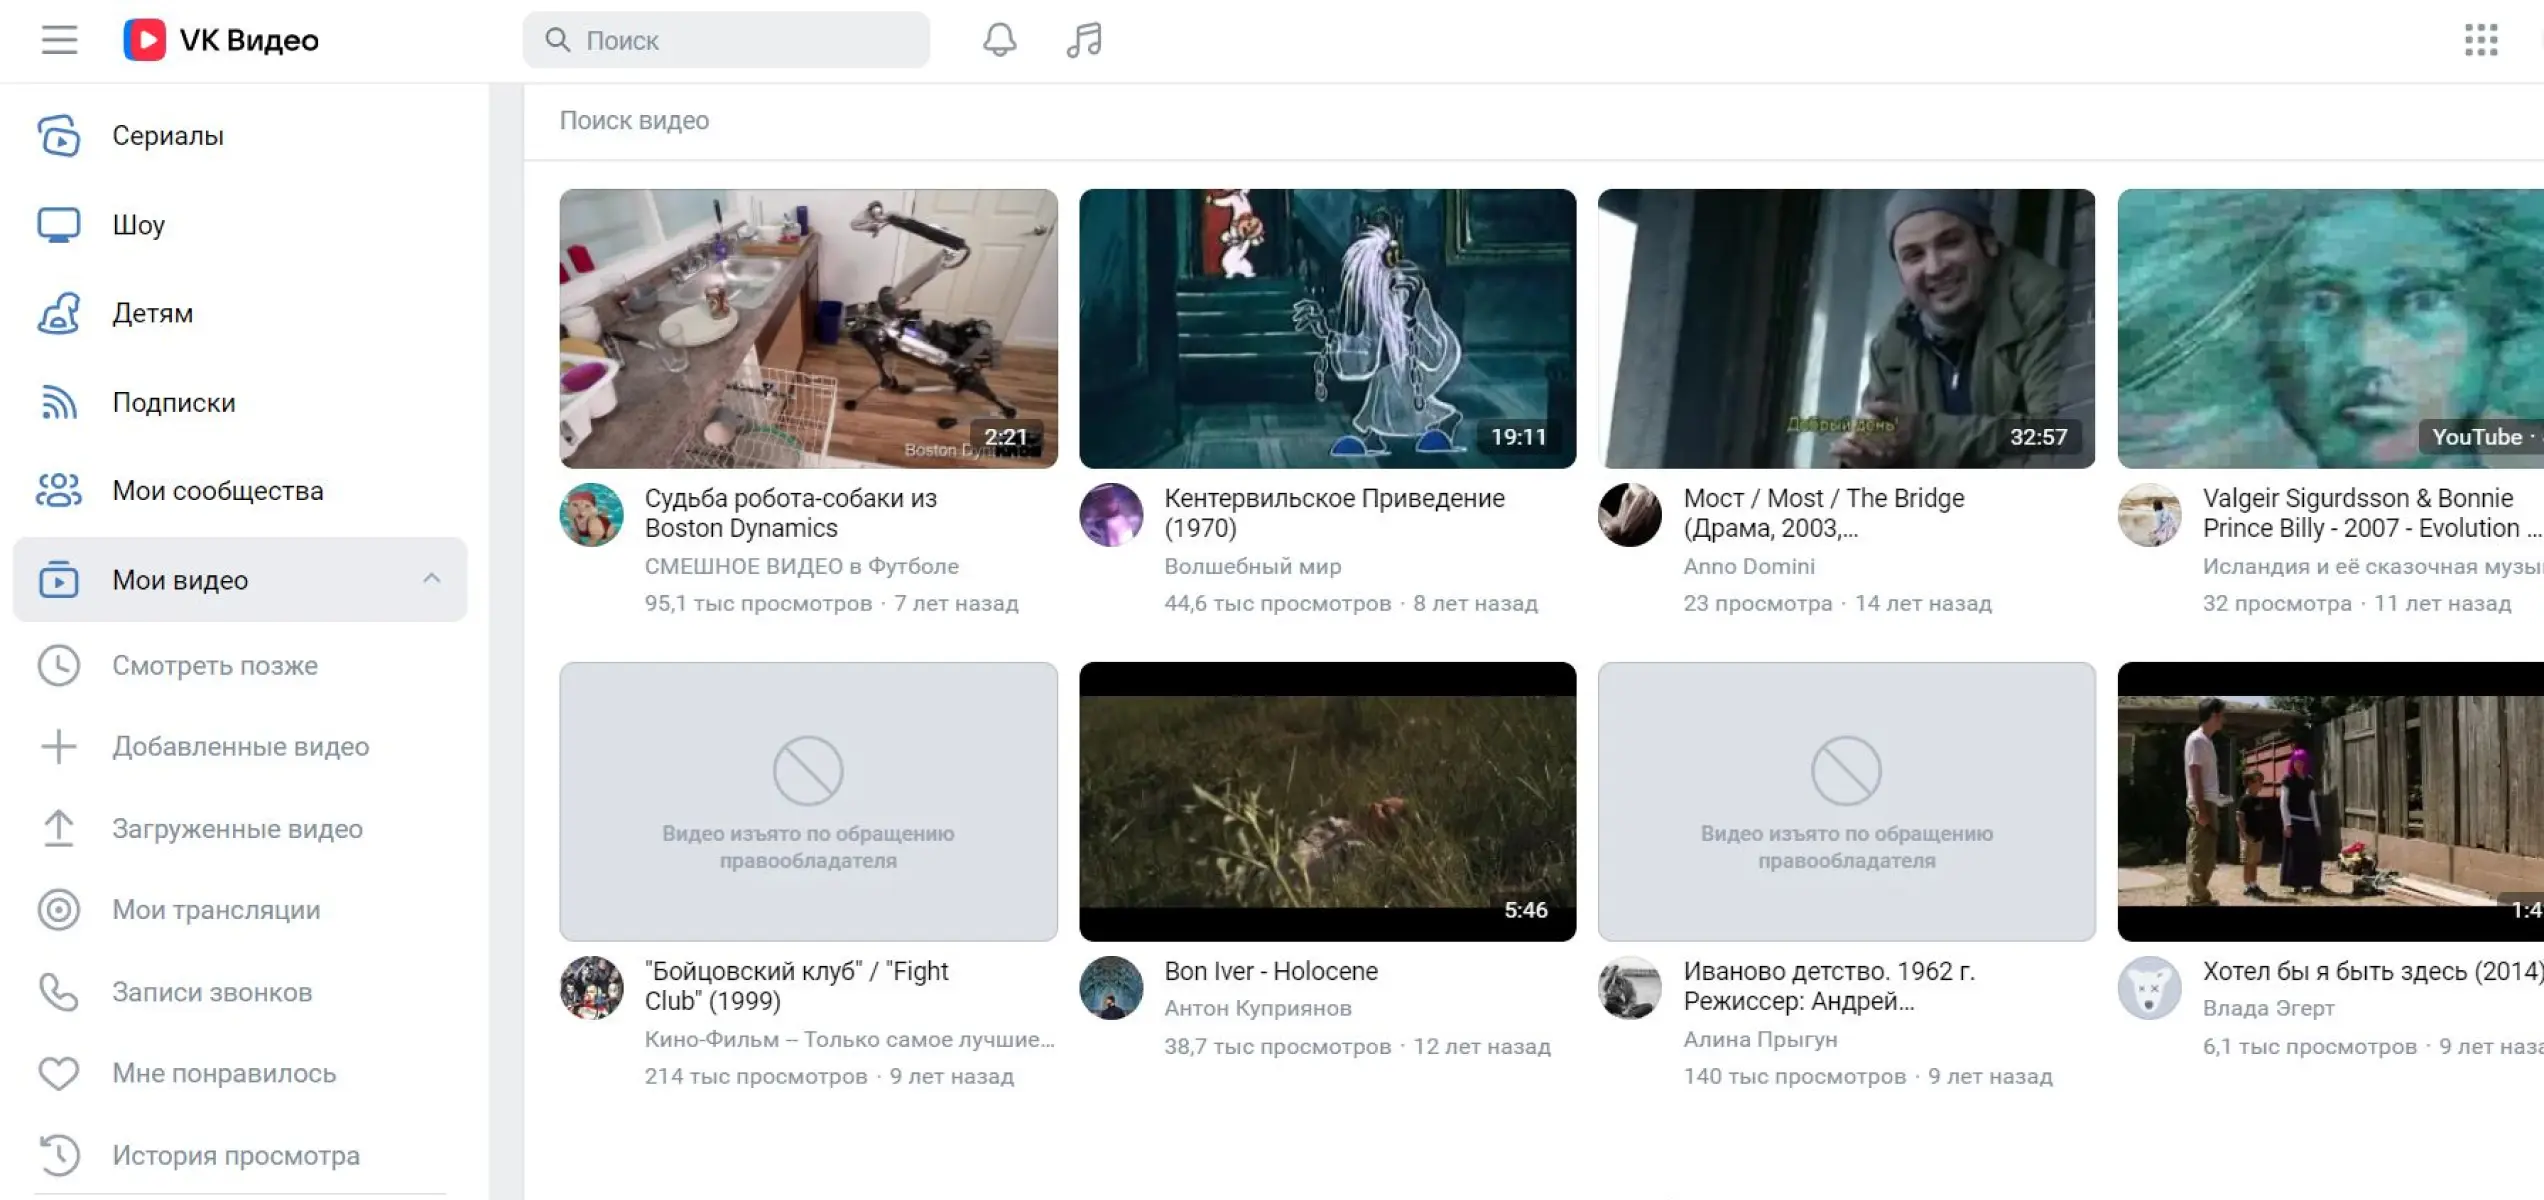The image size is (2544, 1200).
Task: Open the hamburger menu icon
Action: 59,40
